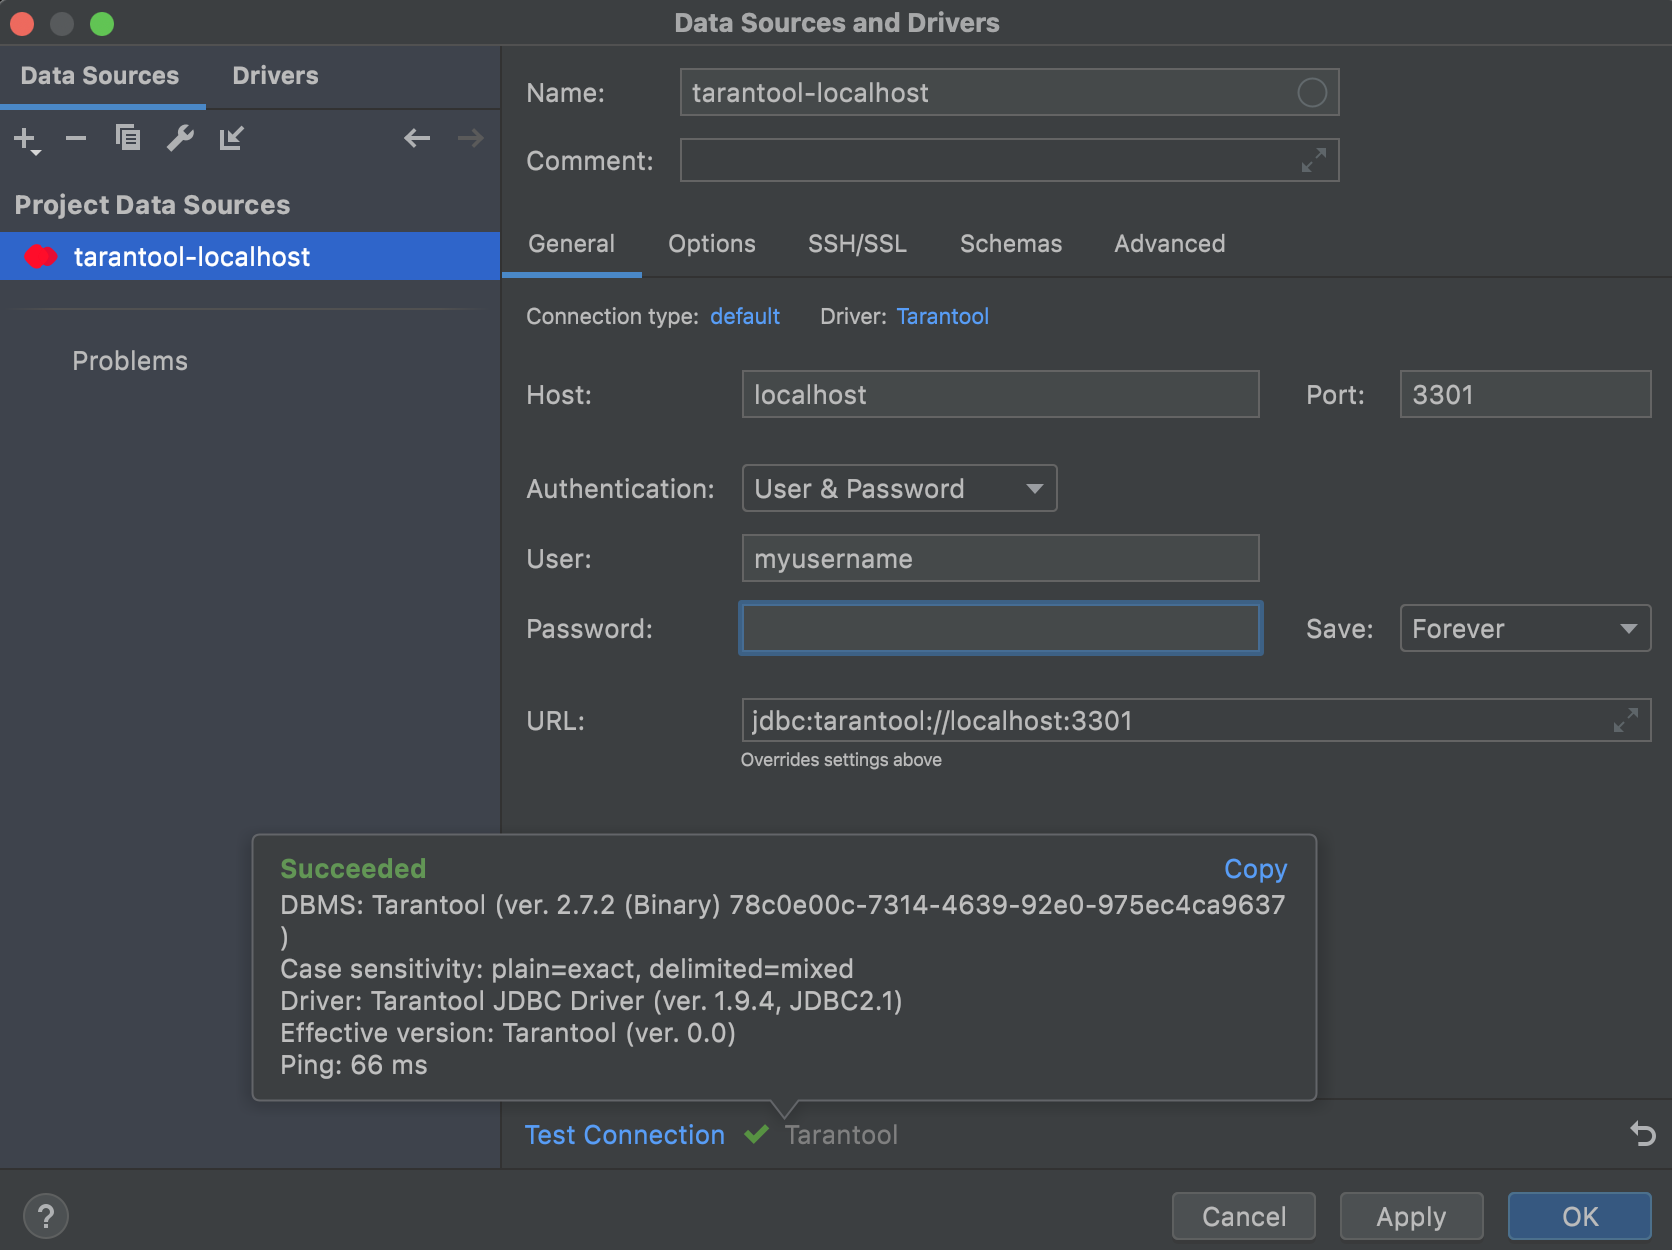1672x1250 pixels.
Task: Expand the Comment field with the arrows icon
Action: 1314,160
